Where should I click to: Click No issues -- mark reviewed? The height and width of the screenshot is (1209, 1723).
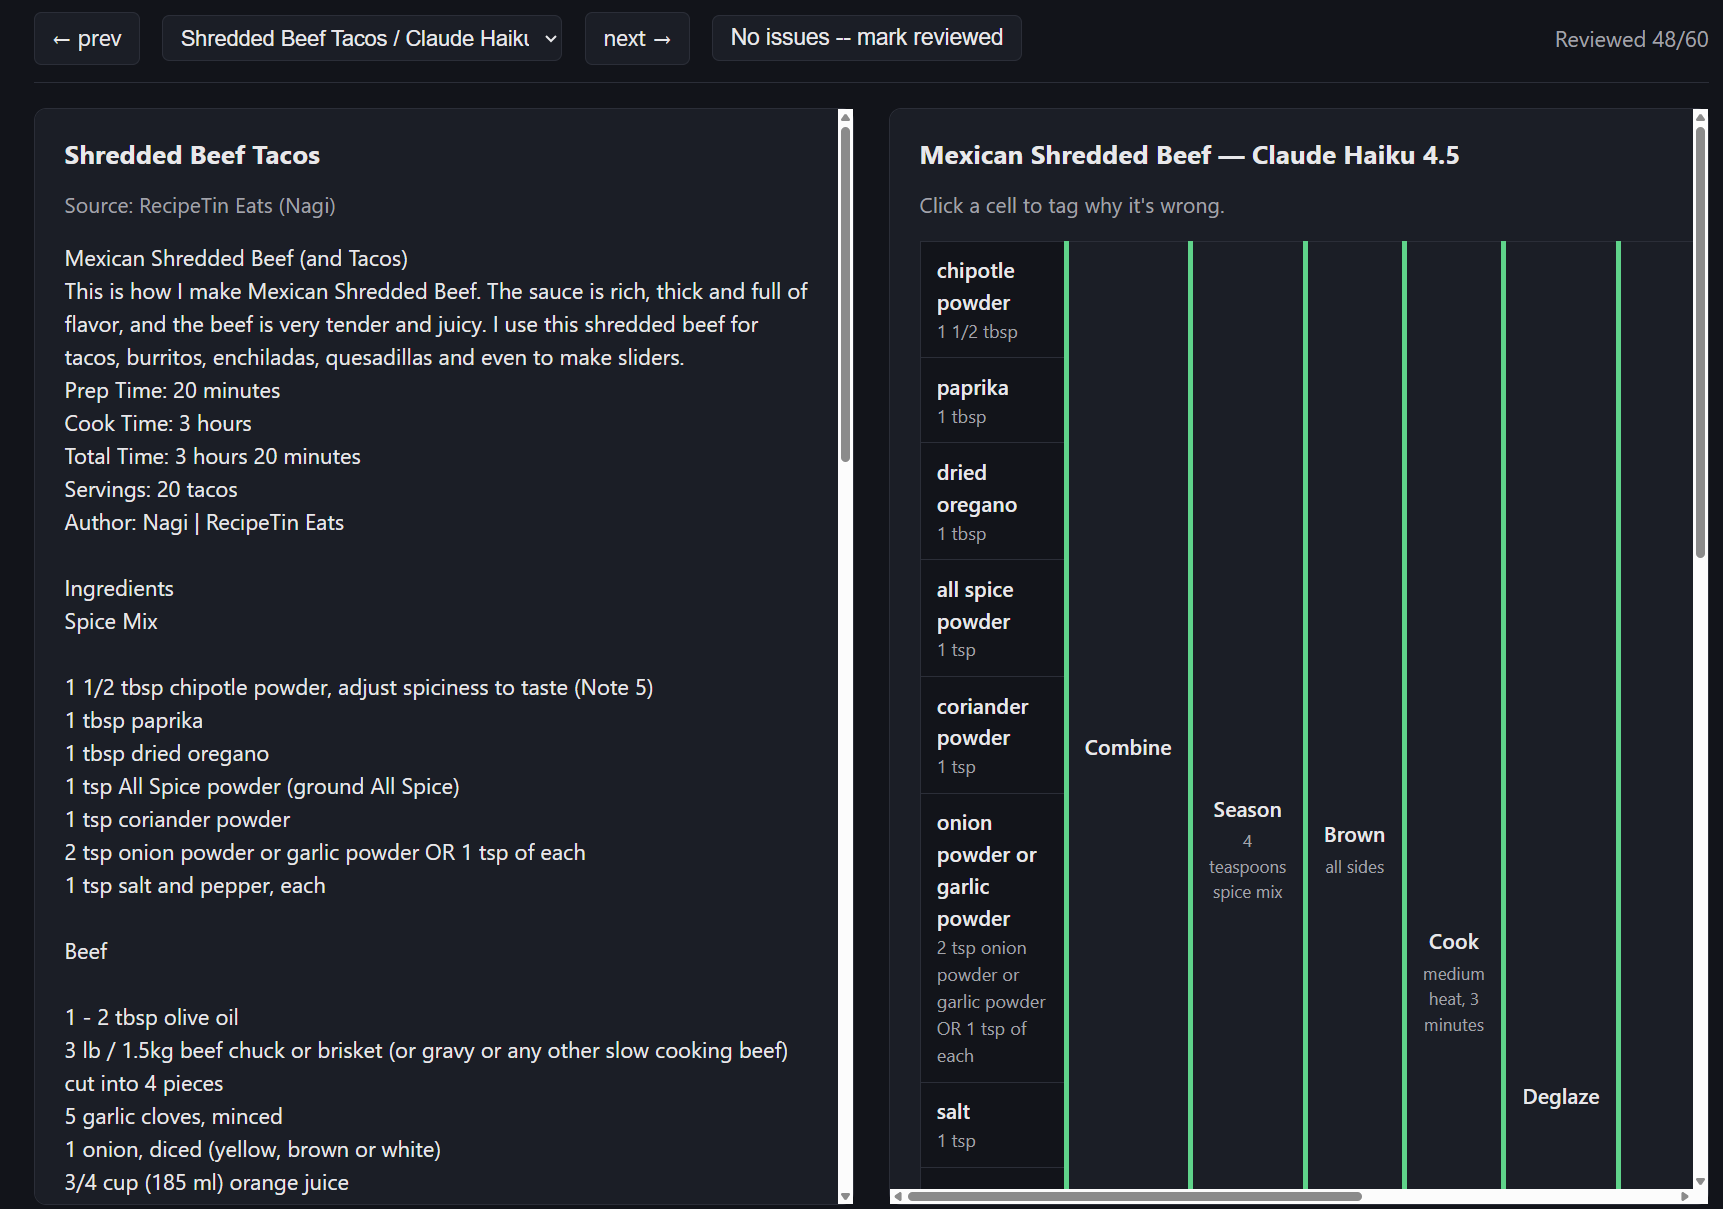click(866, 38)
